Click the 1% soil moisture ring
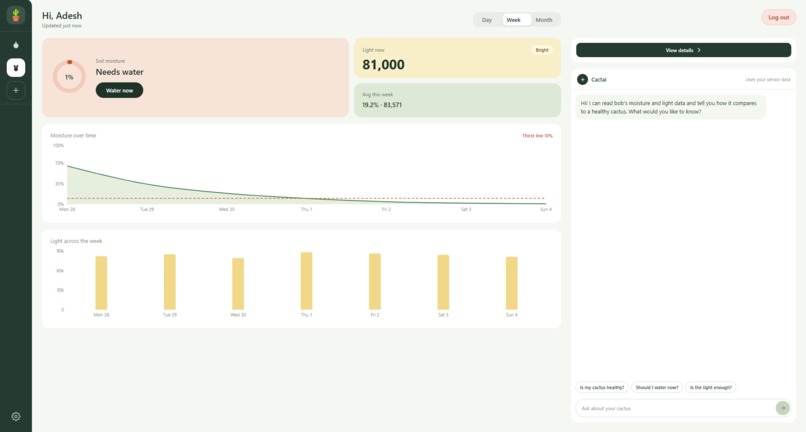 coord(69,77)
